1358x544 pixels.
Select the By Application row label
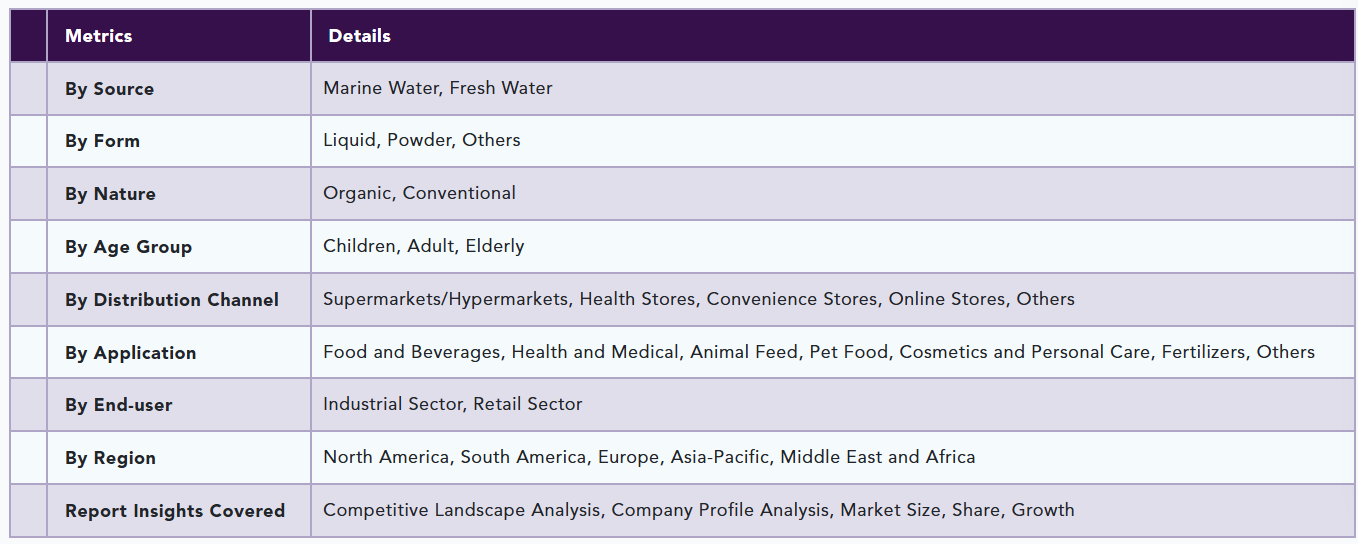coord(130,353)
